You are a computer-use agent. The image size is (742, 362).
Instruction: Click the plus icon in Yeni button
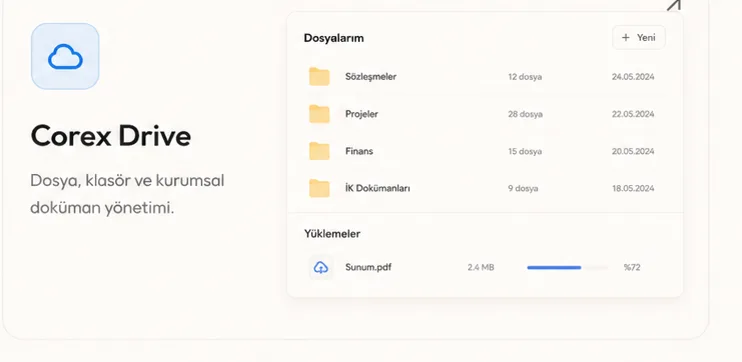[x=626, y=37]
